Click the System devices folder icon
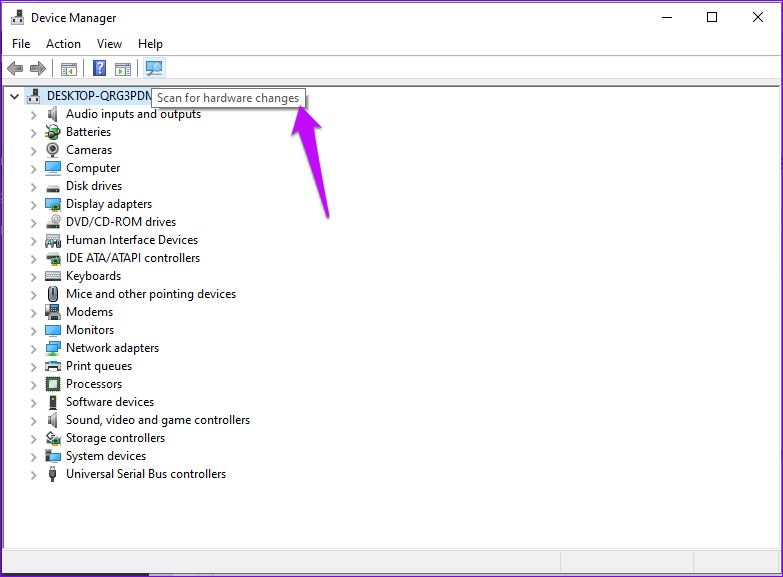 click(52, 456)
